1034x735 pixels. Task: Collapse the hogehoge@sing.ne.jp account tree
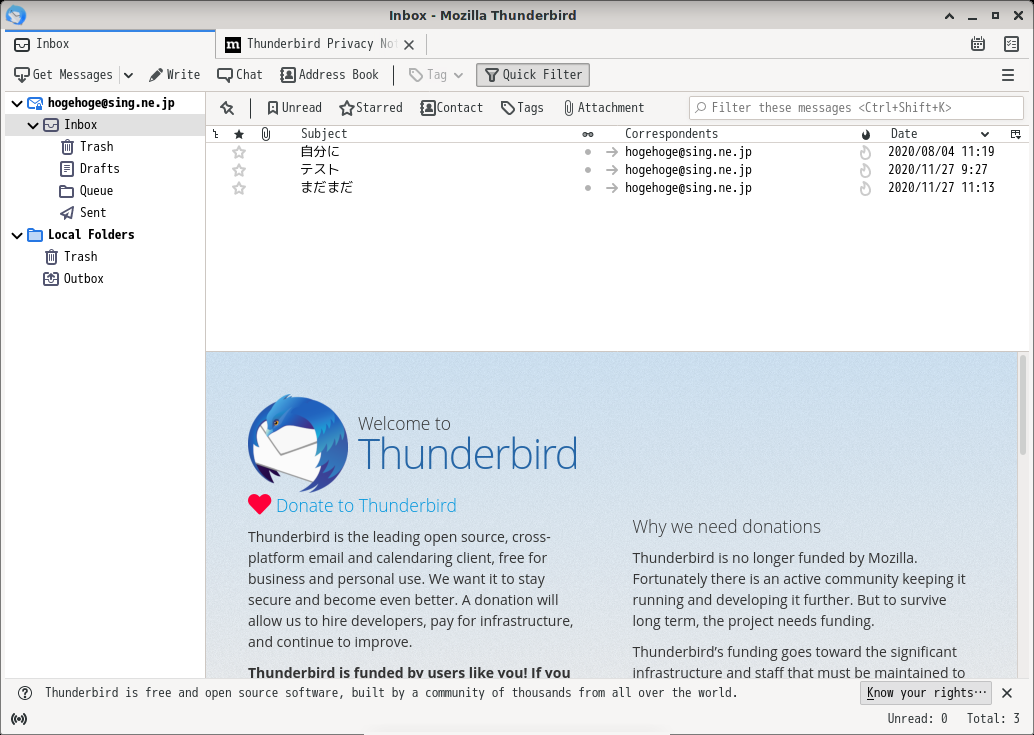[x=17, y=103]
